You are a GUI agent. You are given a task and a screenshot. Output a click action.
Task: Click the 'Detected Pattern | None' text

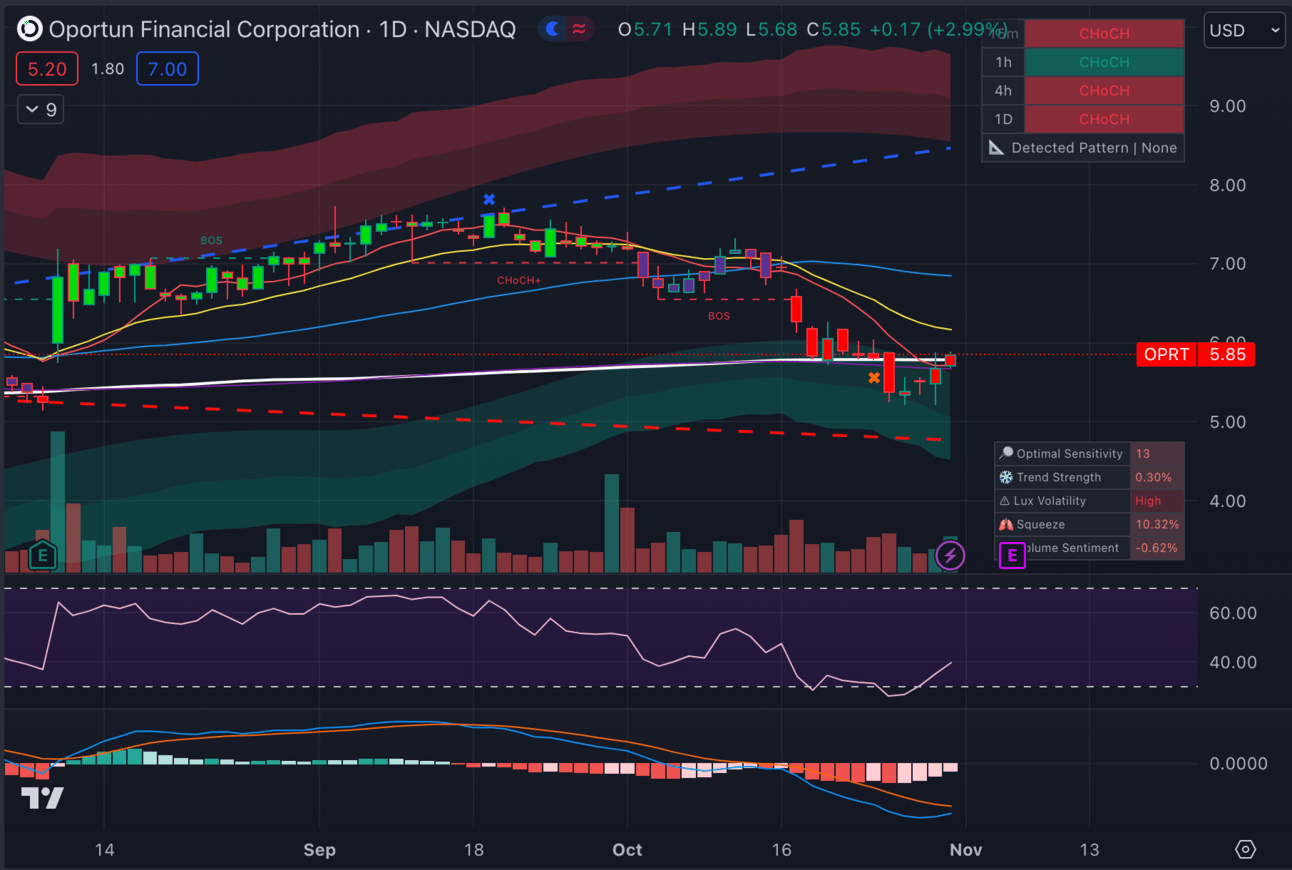(x=1094, y=148)
